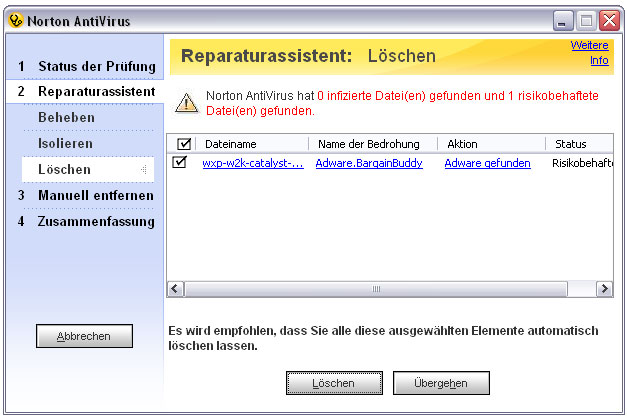Minimize the Norton AntiVirus window
The width and height of the screenshot is (627, 419).
pyautogui.click(x=563, y=20)
